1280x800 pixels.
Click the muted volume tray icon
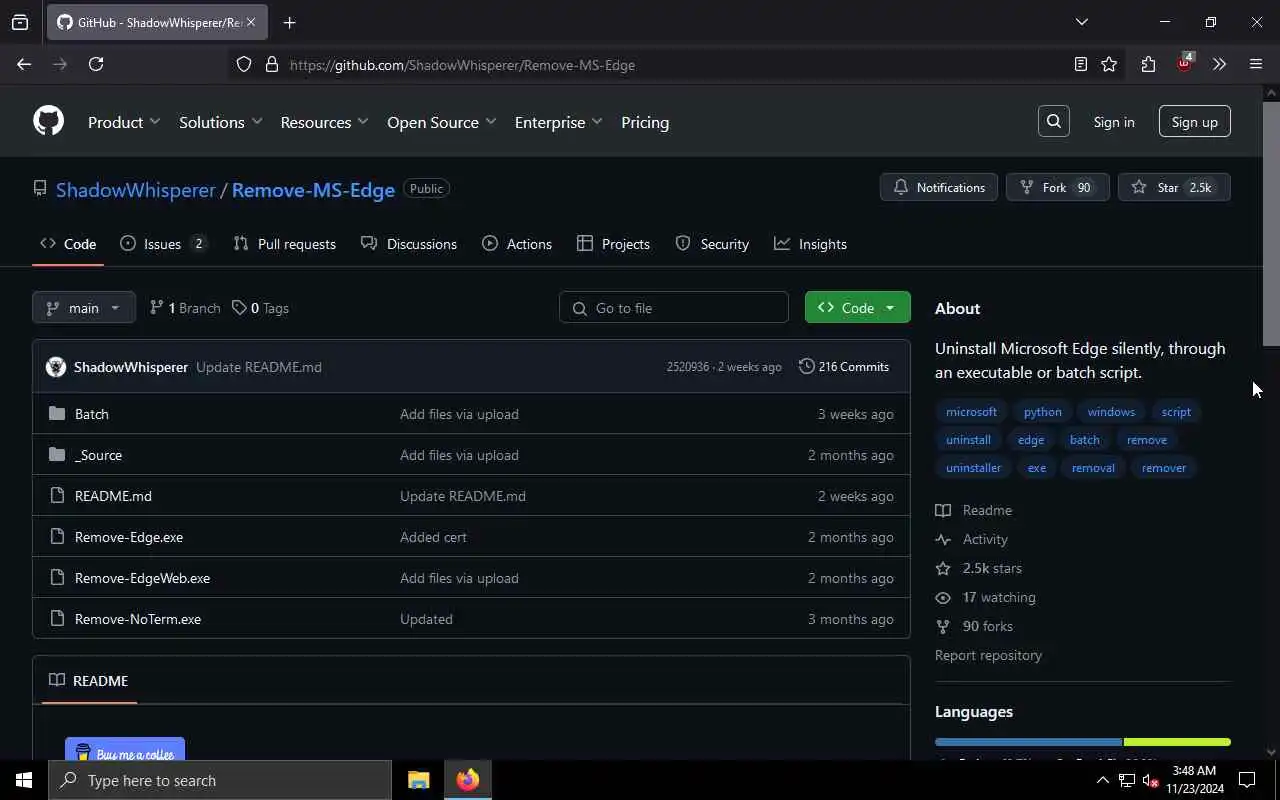click(x=1150, y=780)
